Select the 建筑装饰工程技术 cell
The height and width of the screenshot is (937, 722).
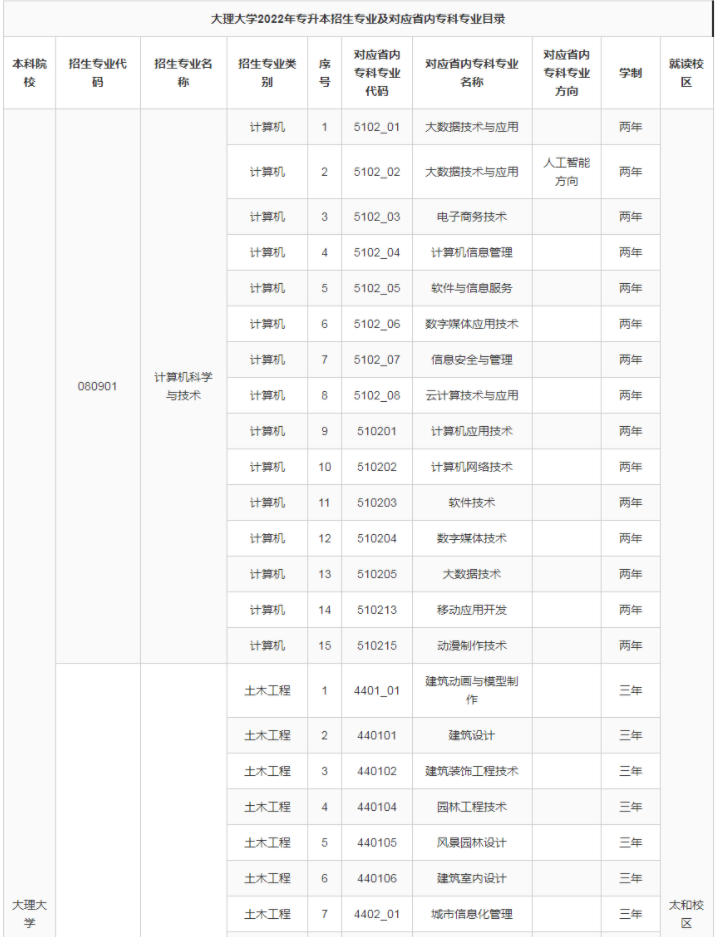coord(472,771)
